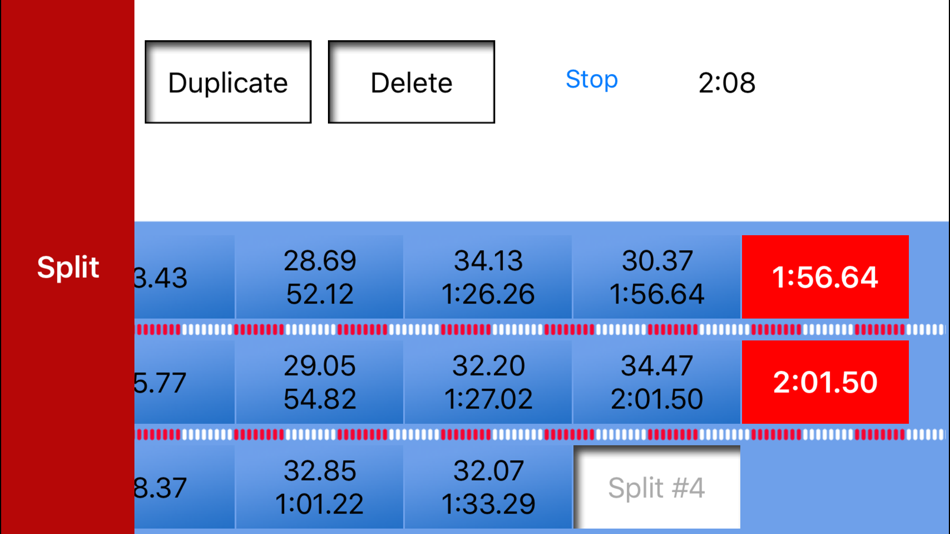Select split cell 34.47 / 2:01.50

[656, 382]
